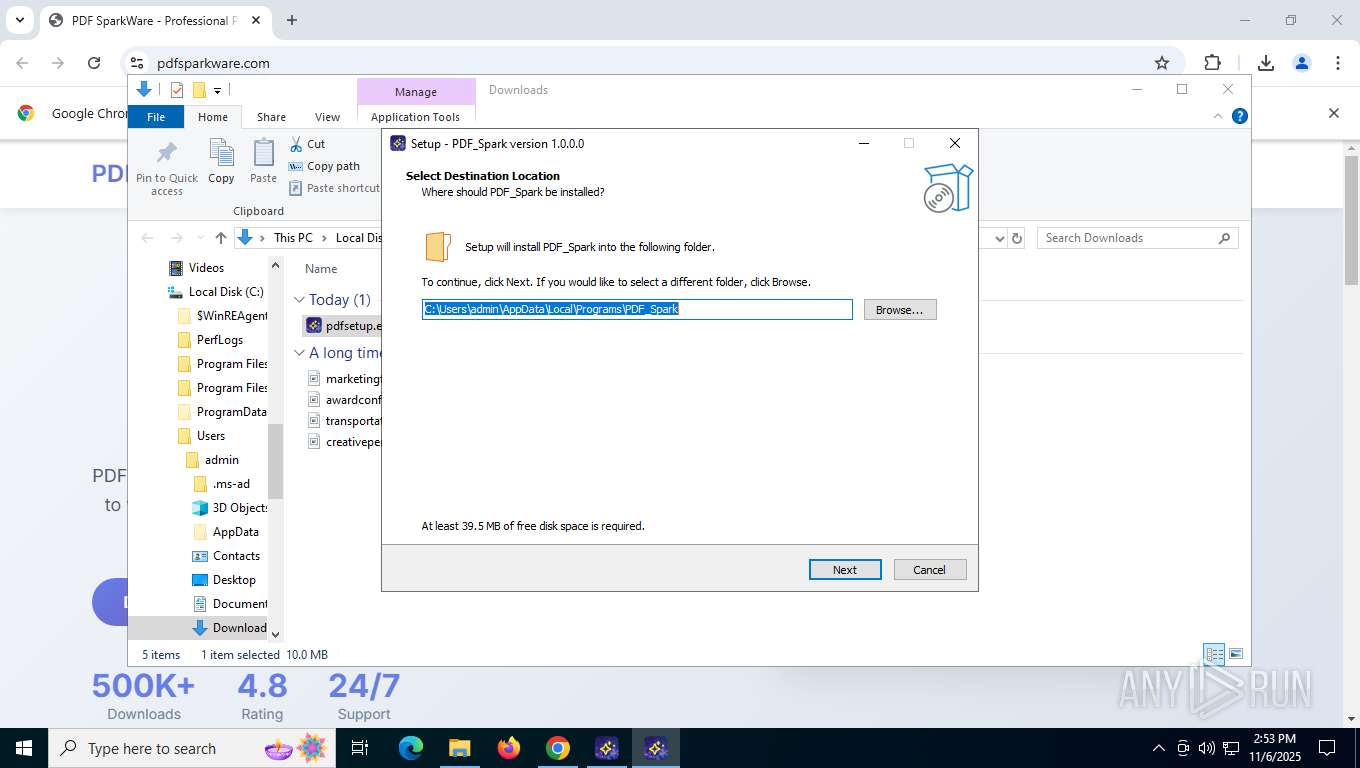Click Explorer back navigation arrow
Viewport: 1360px width, 768px height.
[x=148, y=238]
